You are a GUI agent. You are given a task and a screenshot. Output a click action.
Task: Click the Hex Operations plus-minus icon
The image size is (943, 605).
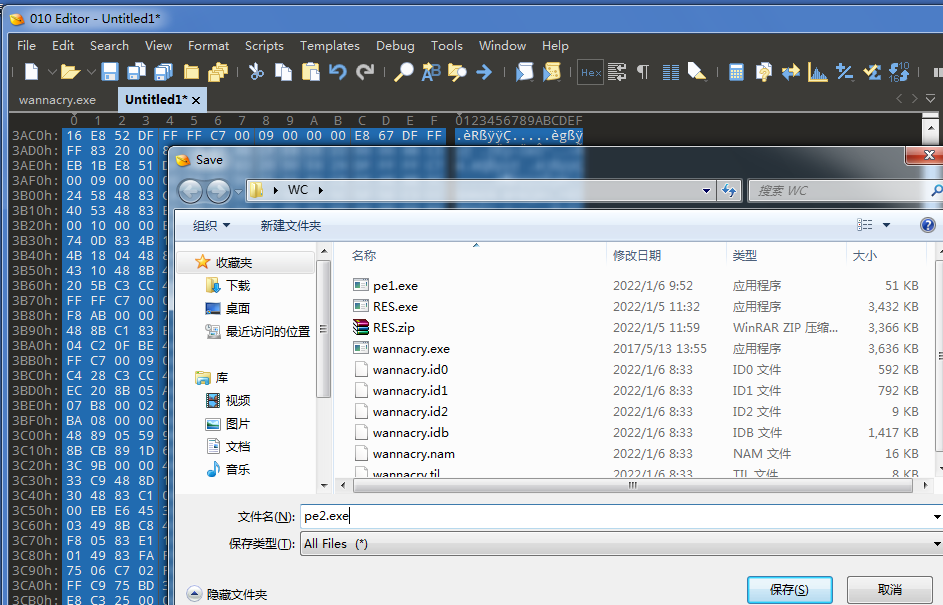point(844,72)
